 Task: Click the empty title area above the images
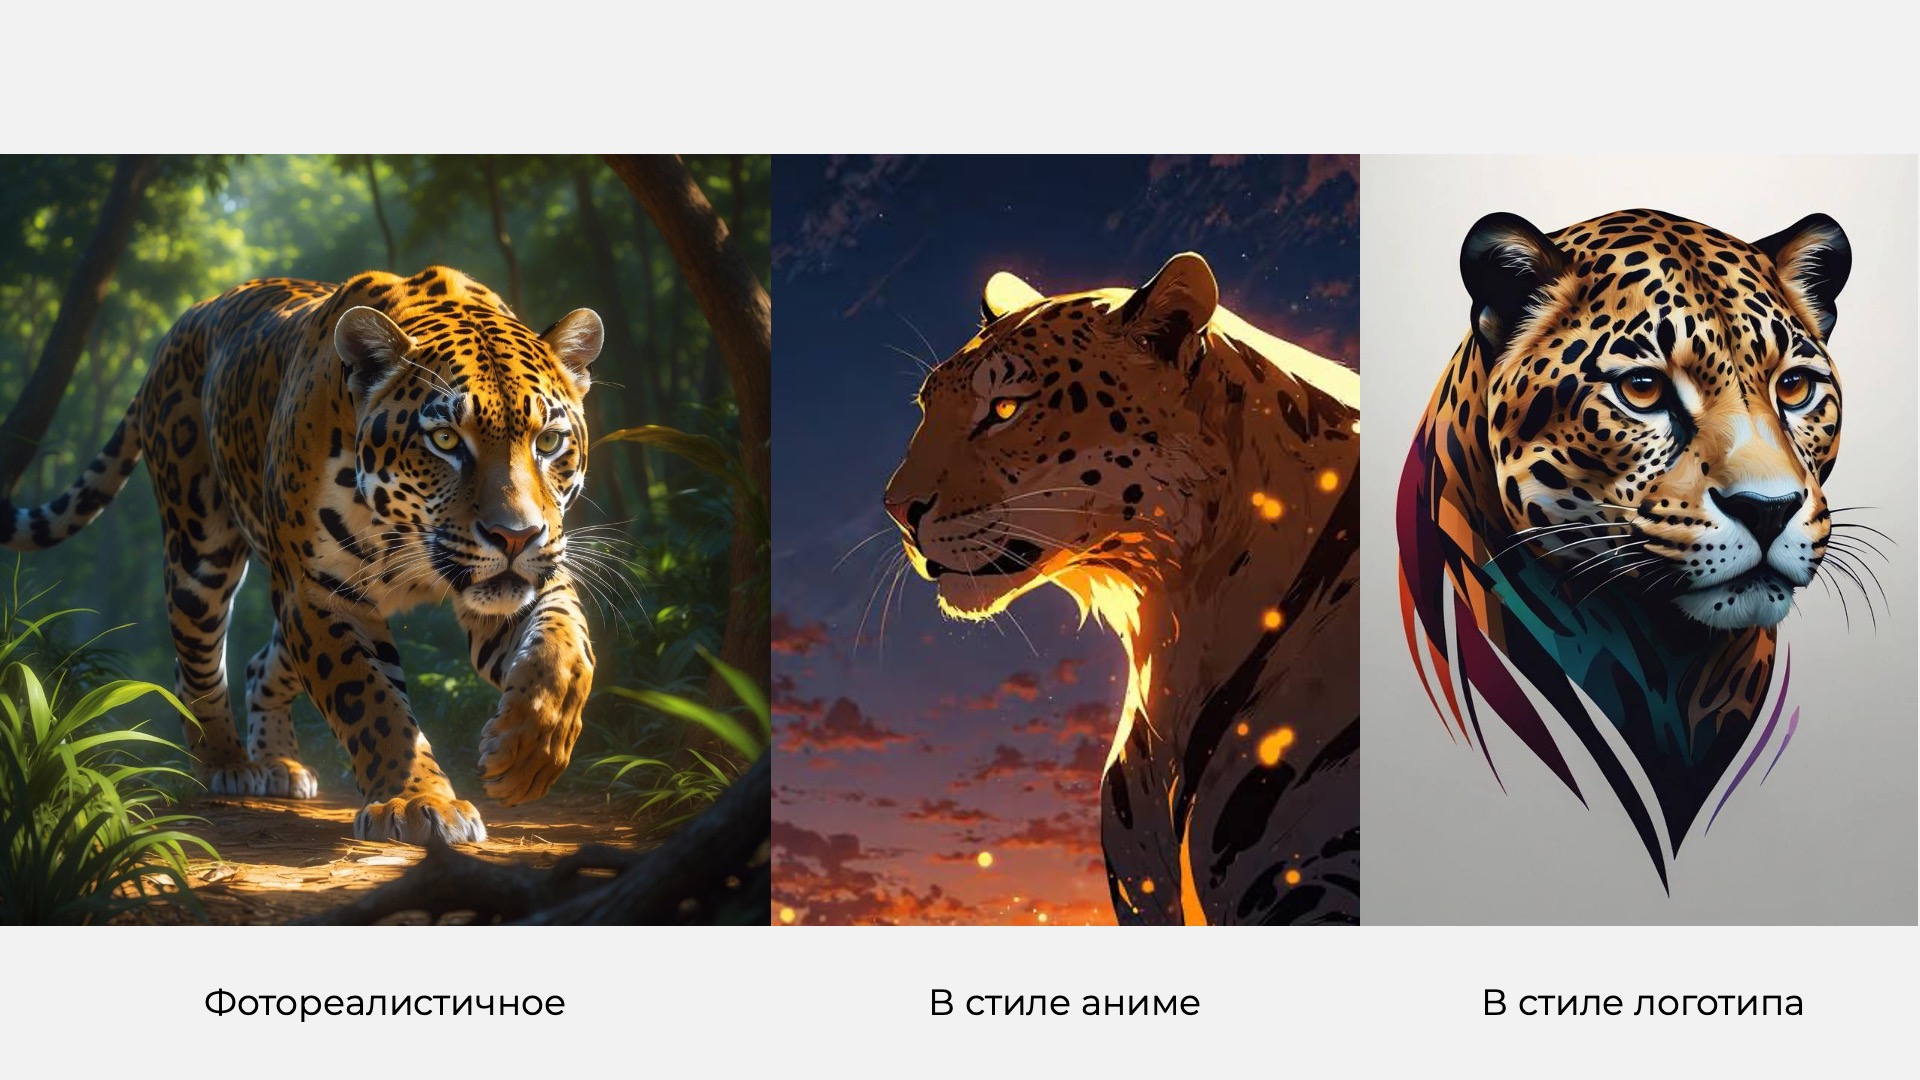(960, 77)
